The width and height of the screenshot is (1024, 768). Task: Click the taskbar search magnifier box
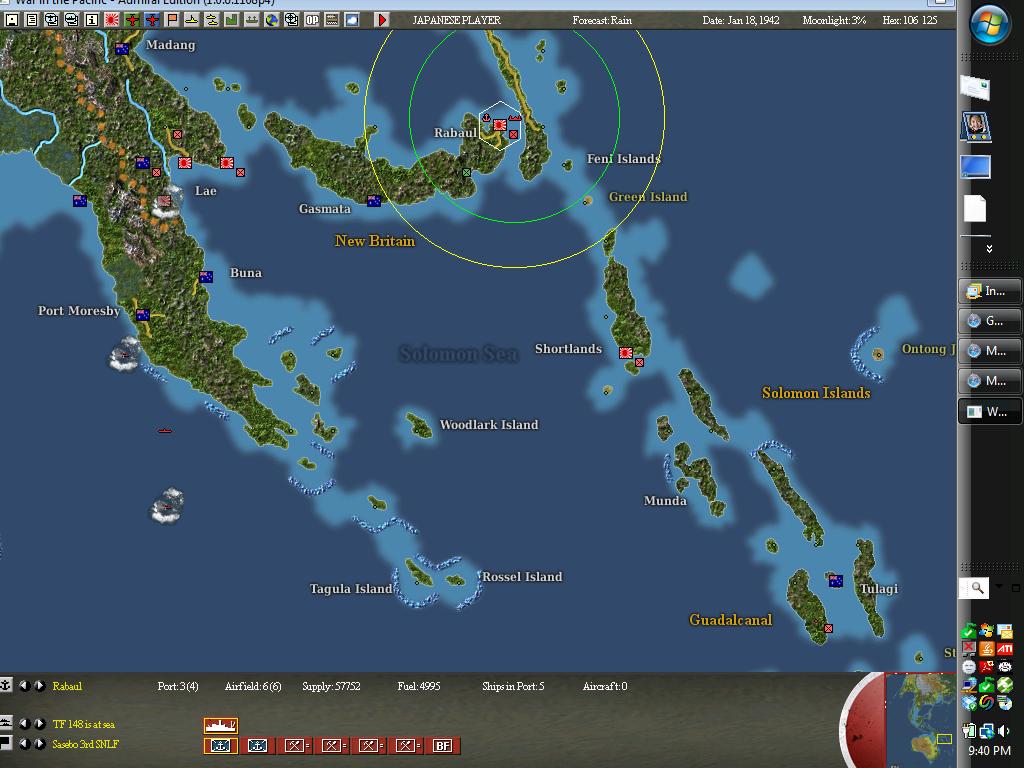974,588
